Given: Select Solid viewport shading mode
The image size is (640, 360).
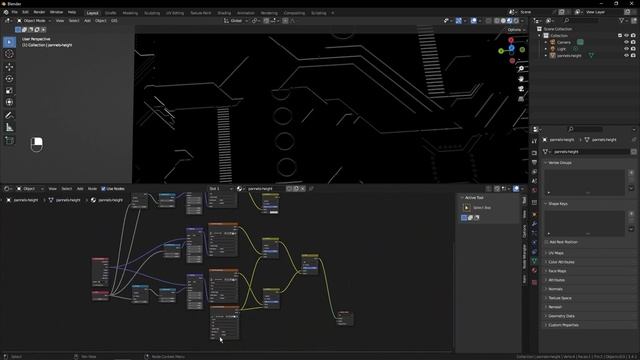Looking at the screenshot, I should pyautogui.click(x=503, y=20).
